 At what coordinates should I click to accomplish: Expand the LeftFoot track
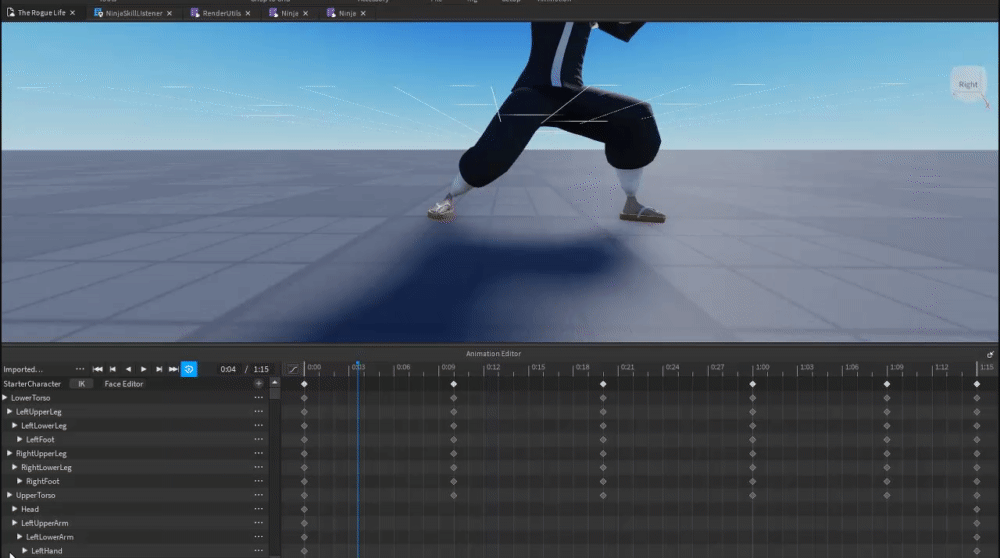[x=20, y=439]
